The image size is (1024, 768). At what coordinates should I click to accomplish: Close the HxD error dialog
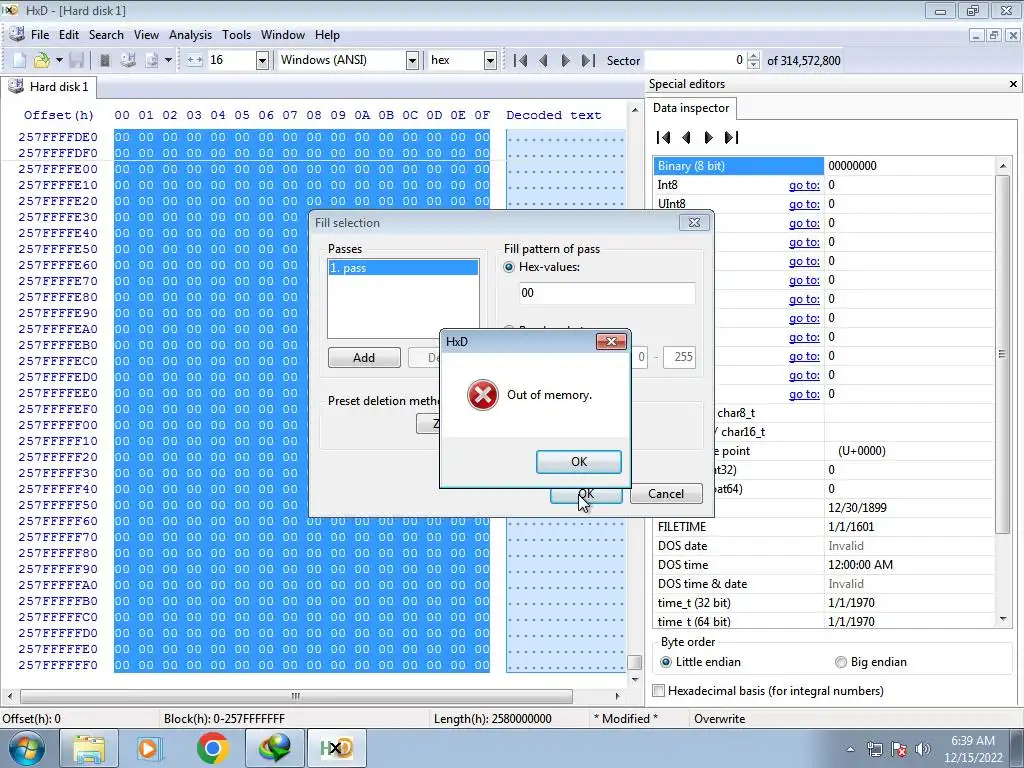click(x=611, y=342)
